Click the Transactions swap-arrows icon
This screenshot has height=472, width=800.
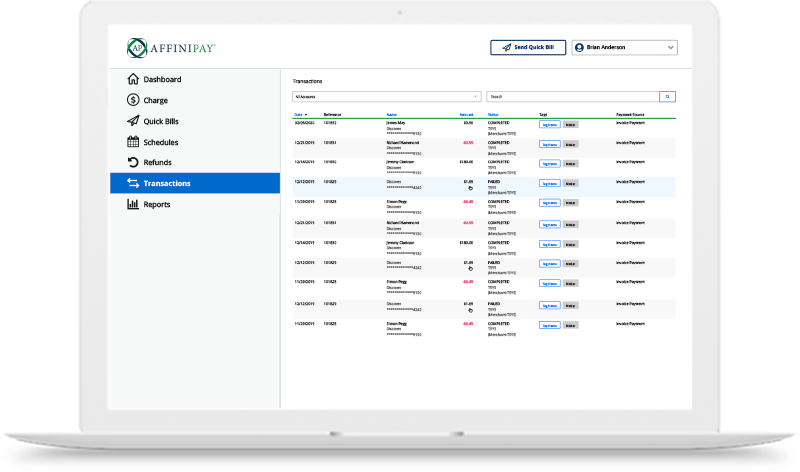coord(133,183)
